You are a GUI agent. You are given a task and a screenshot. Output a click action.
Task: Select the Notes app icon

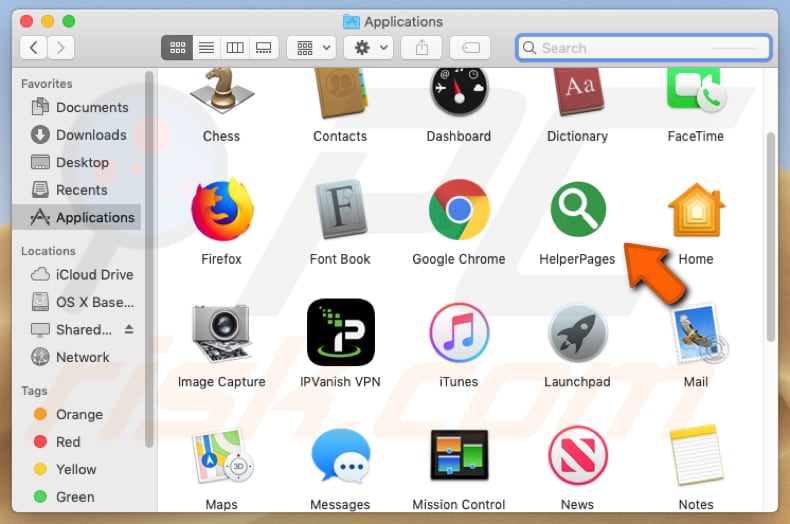[696, 455]
